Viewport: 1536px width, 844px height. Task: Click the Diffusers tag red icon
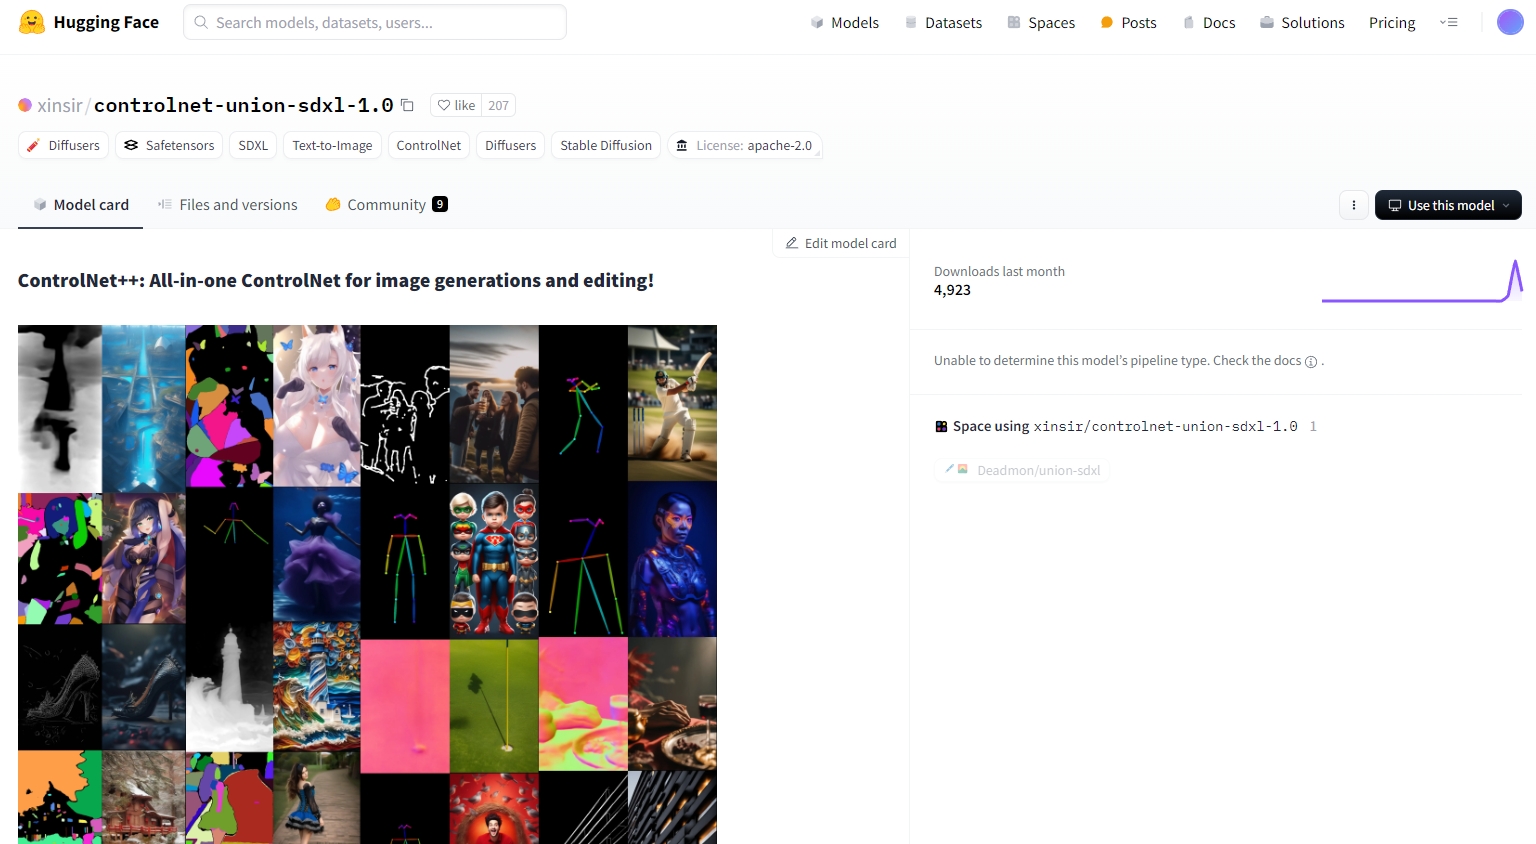[33, 145]
